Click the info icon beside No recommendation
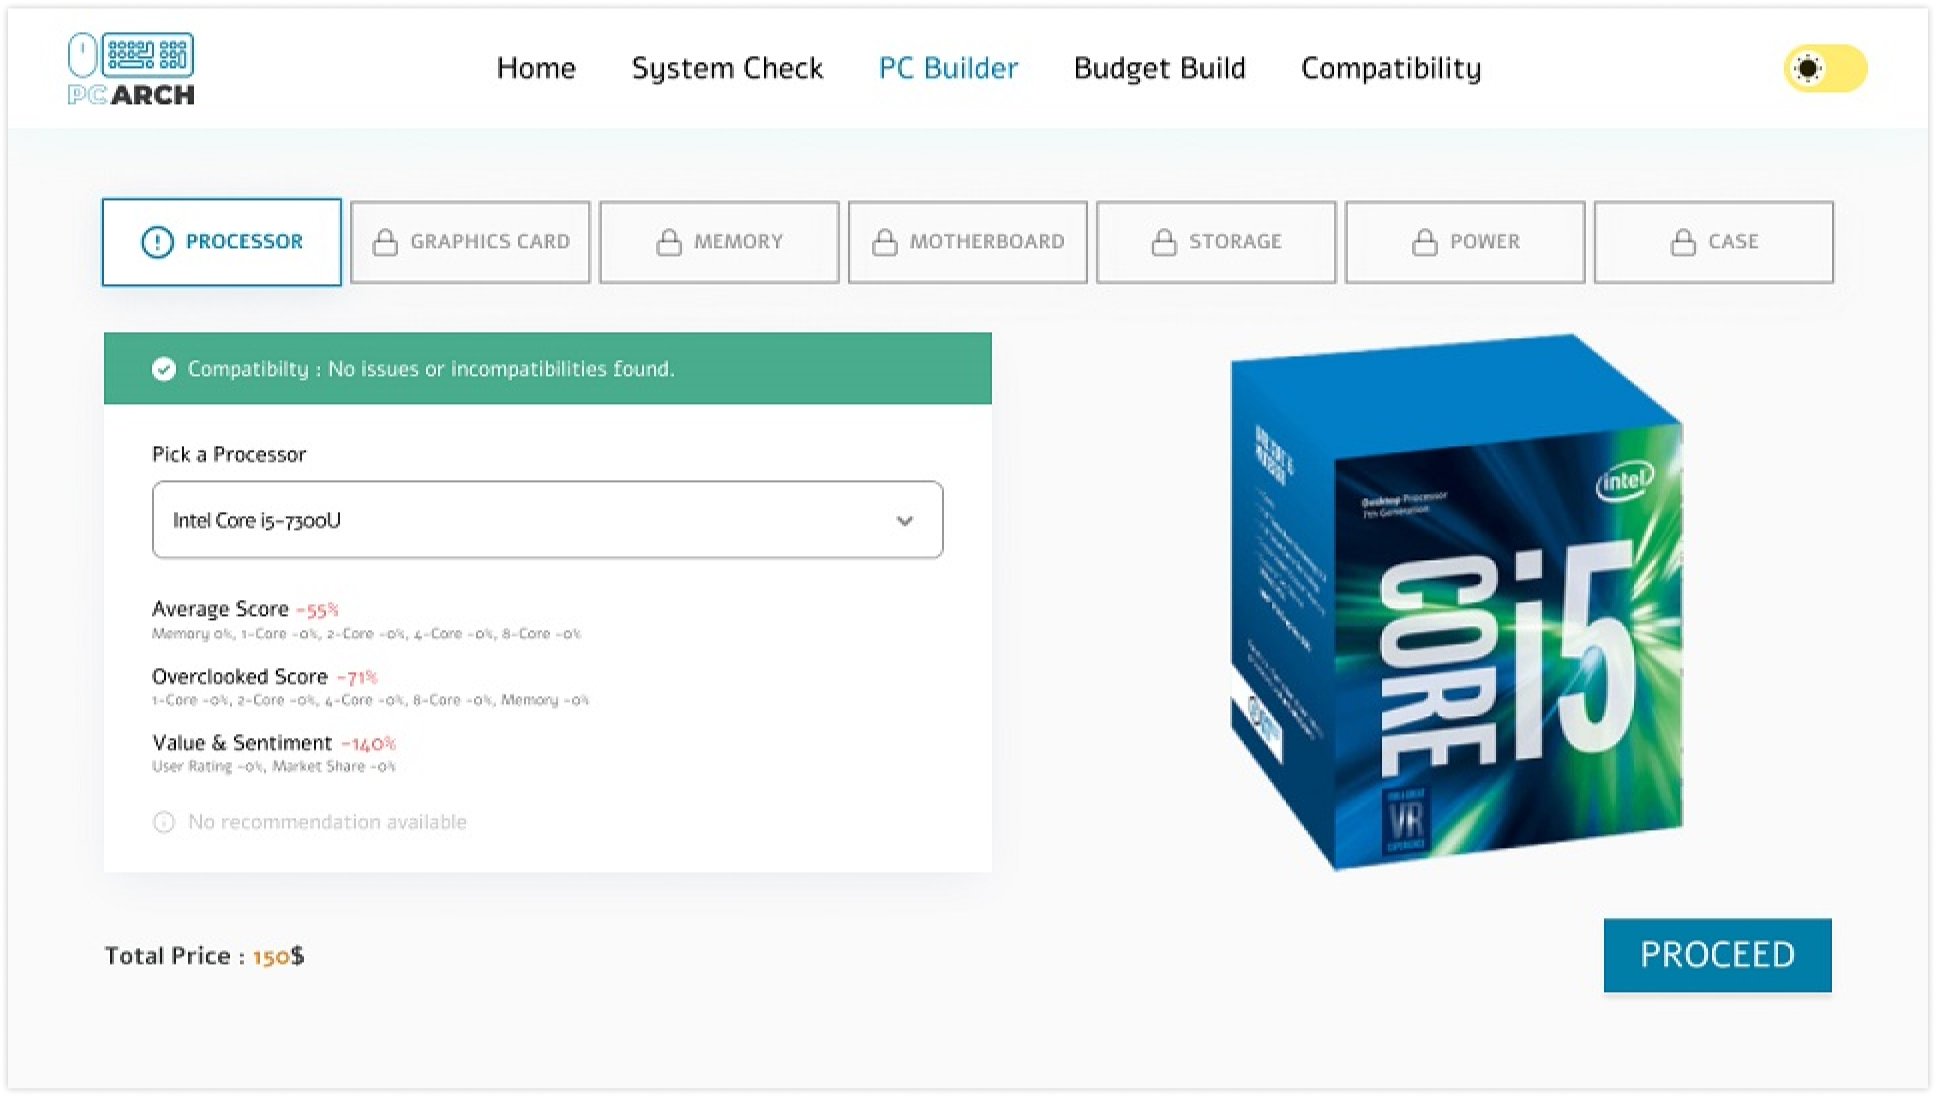 pos(163,822)
